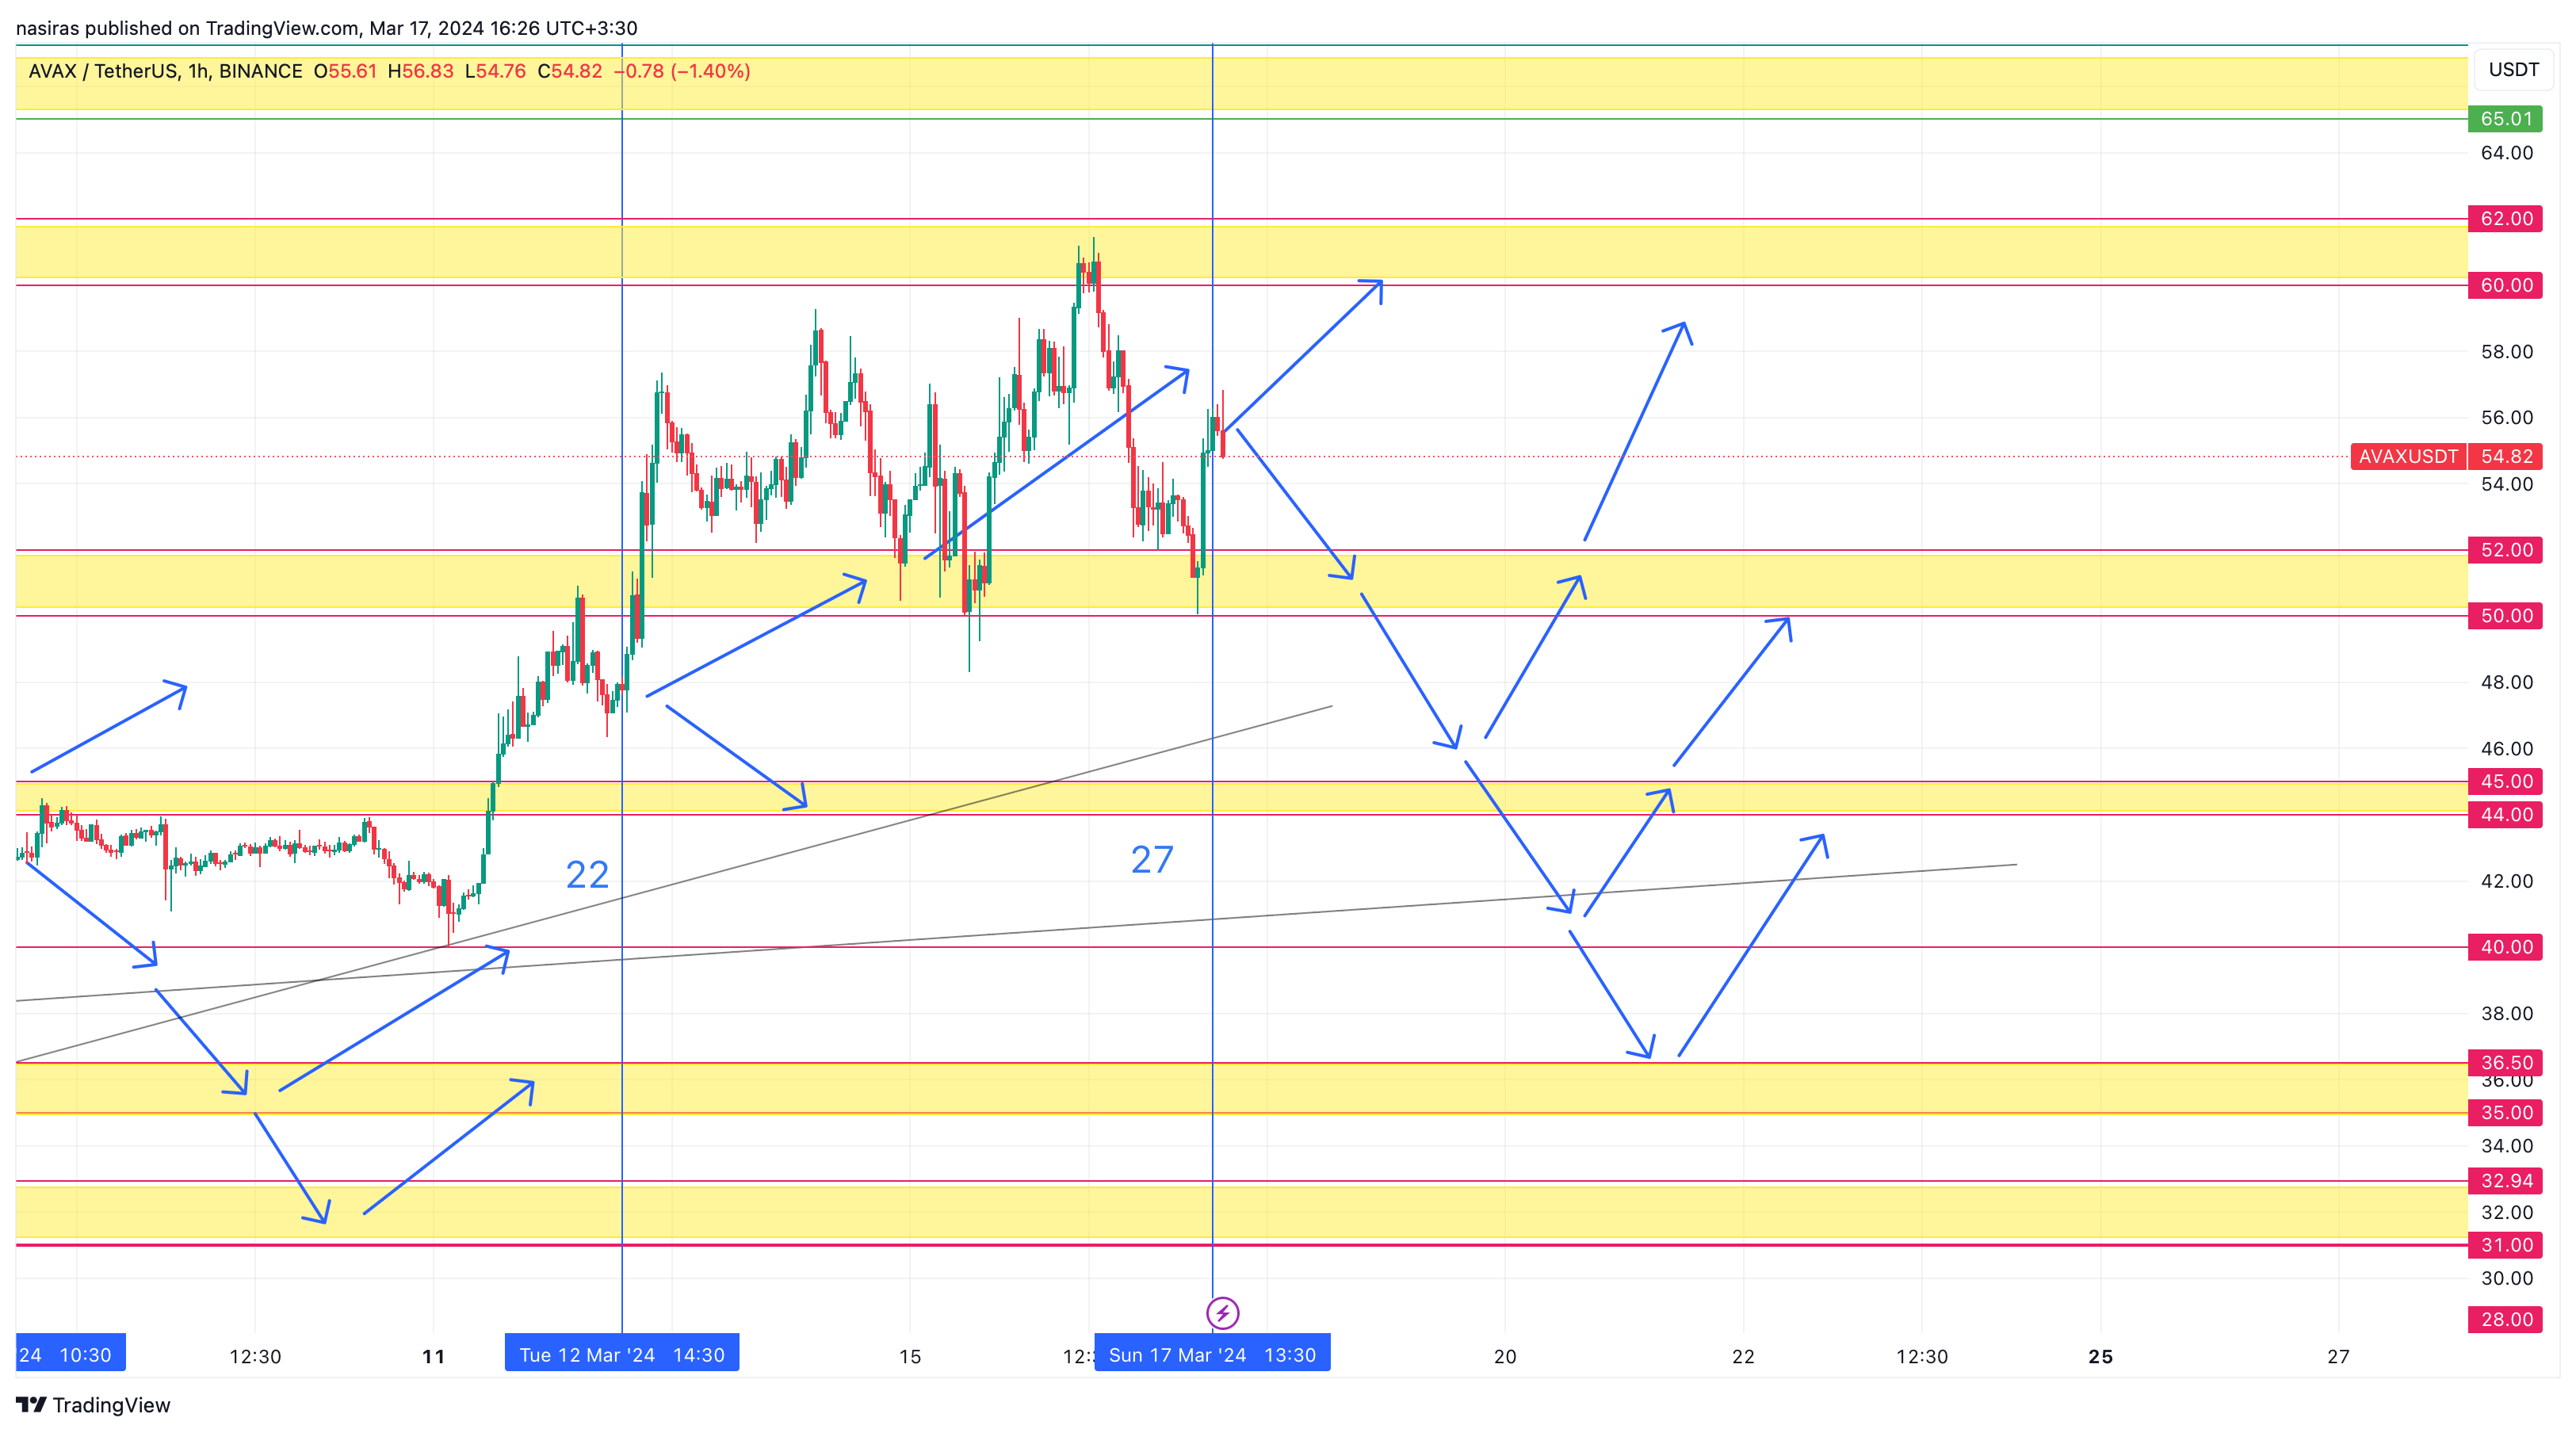Click the 64.00 price axis value
2576x1433 pixels.
[2507, 152]
